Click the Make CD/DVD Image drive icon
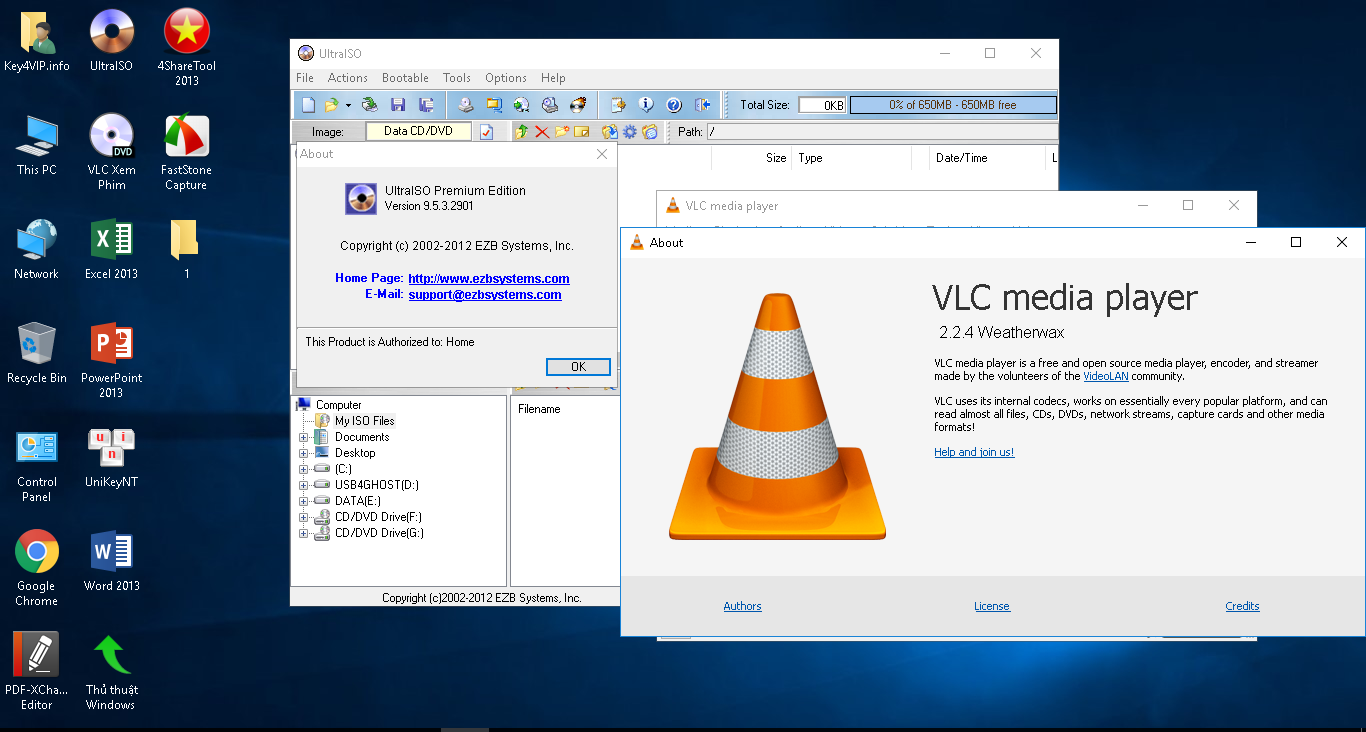Viewport: 1366px width, 732px height. [x=466, y=105]
